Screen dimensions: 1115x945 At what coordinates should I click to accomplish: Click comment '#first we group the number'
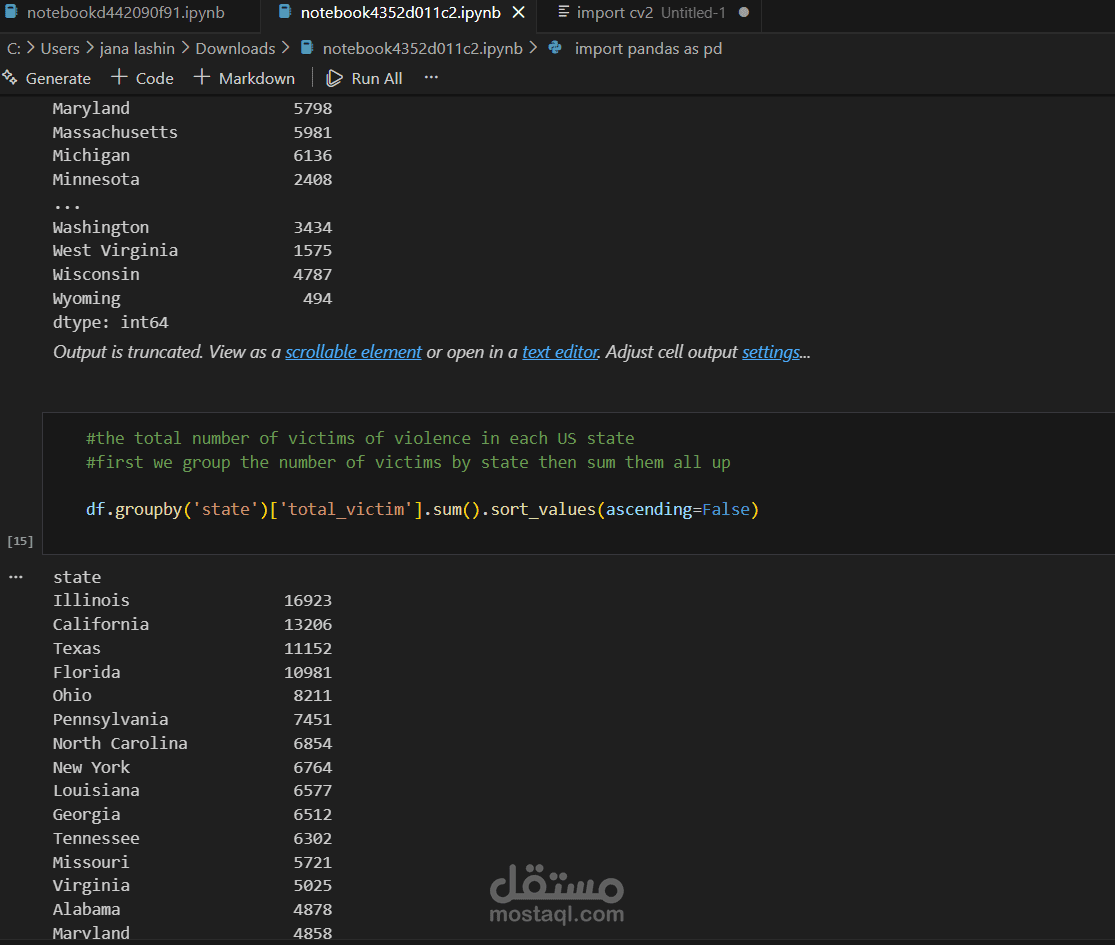click(408, 462)
